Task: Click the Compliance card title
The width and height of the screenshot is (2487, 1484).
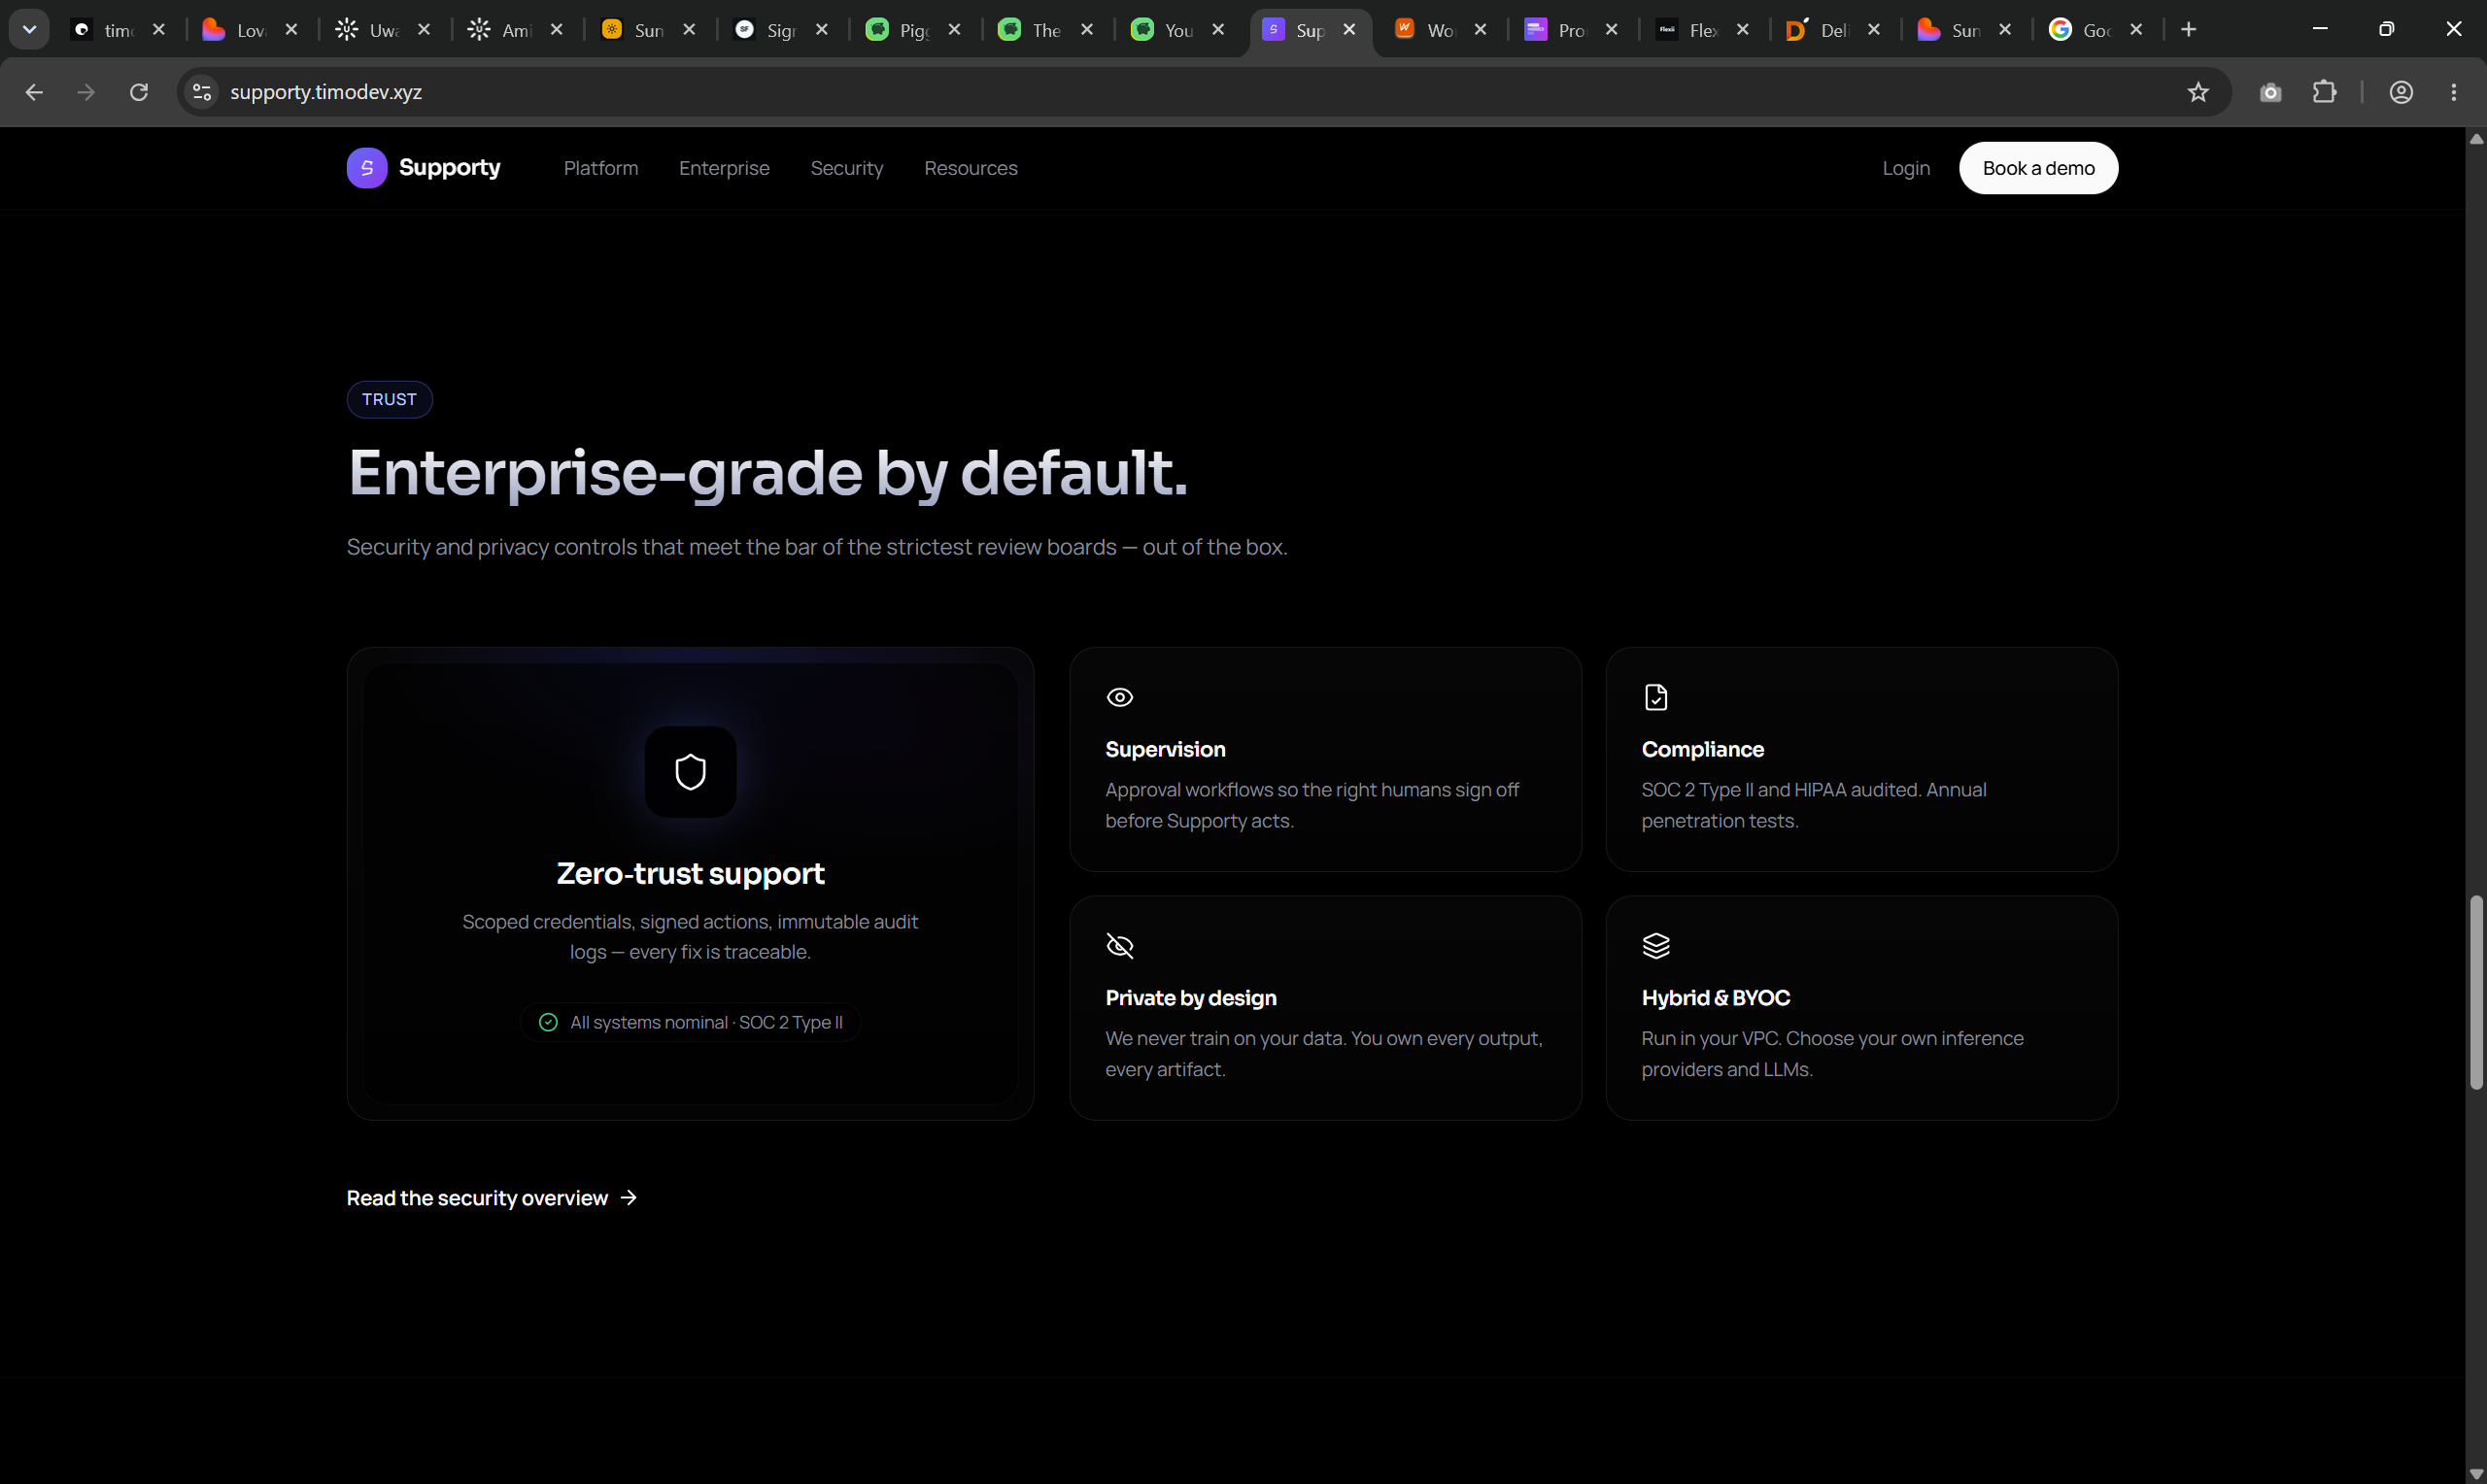Action: tap(1702, 749)
